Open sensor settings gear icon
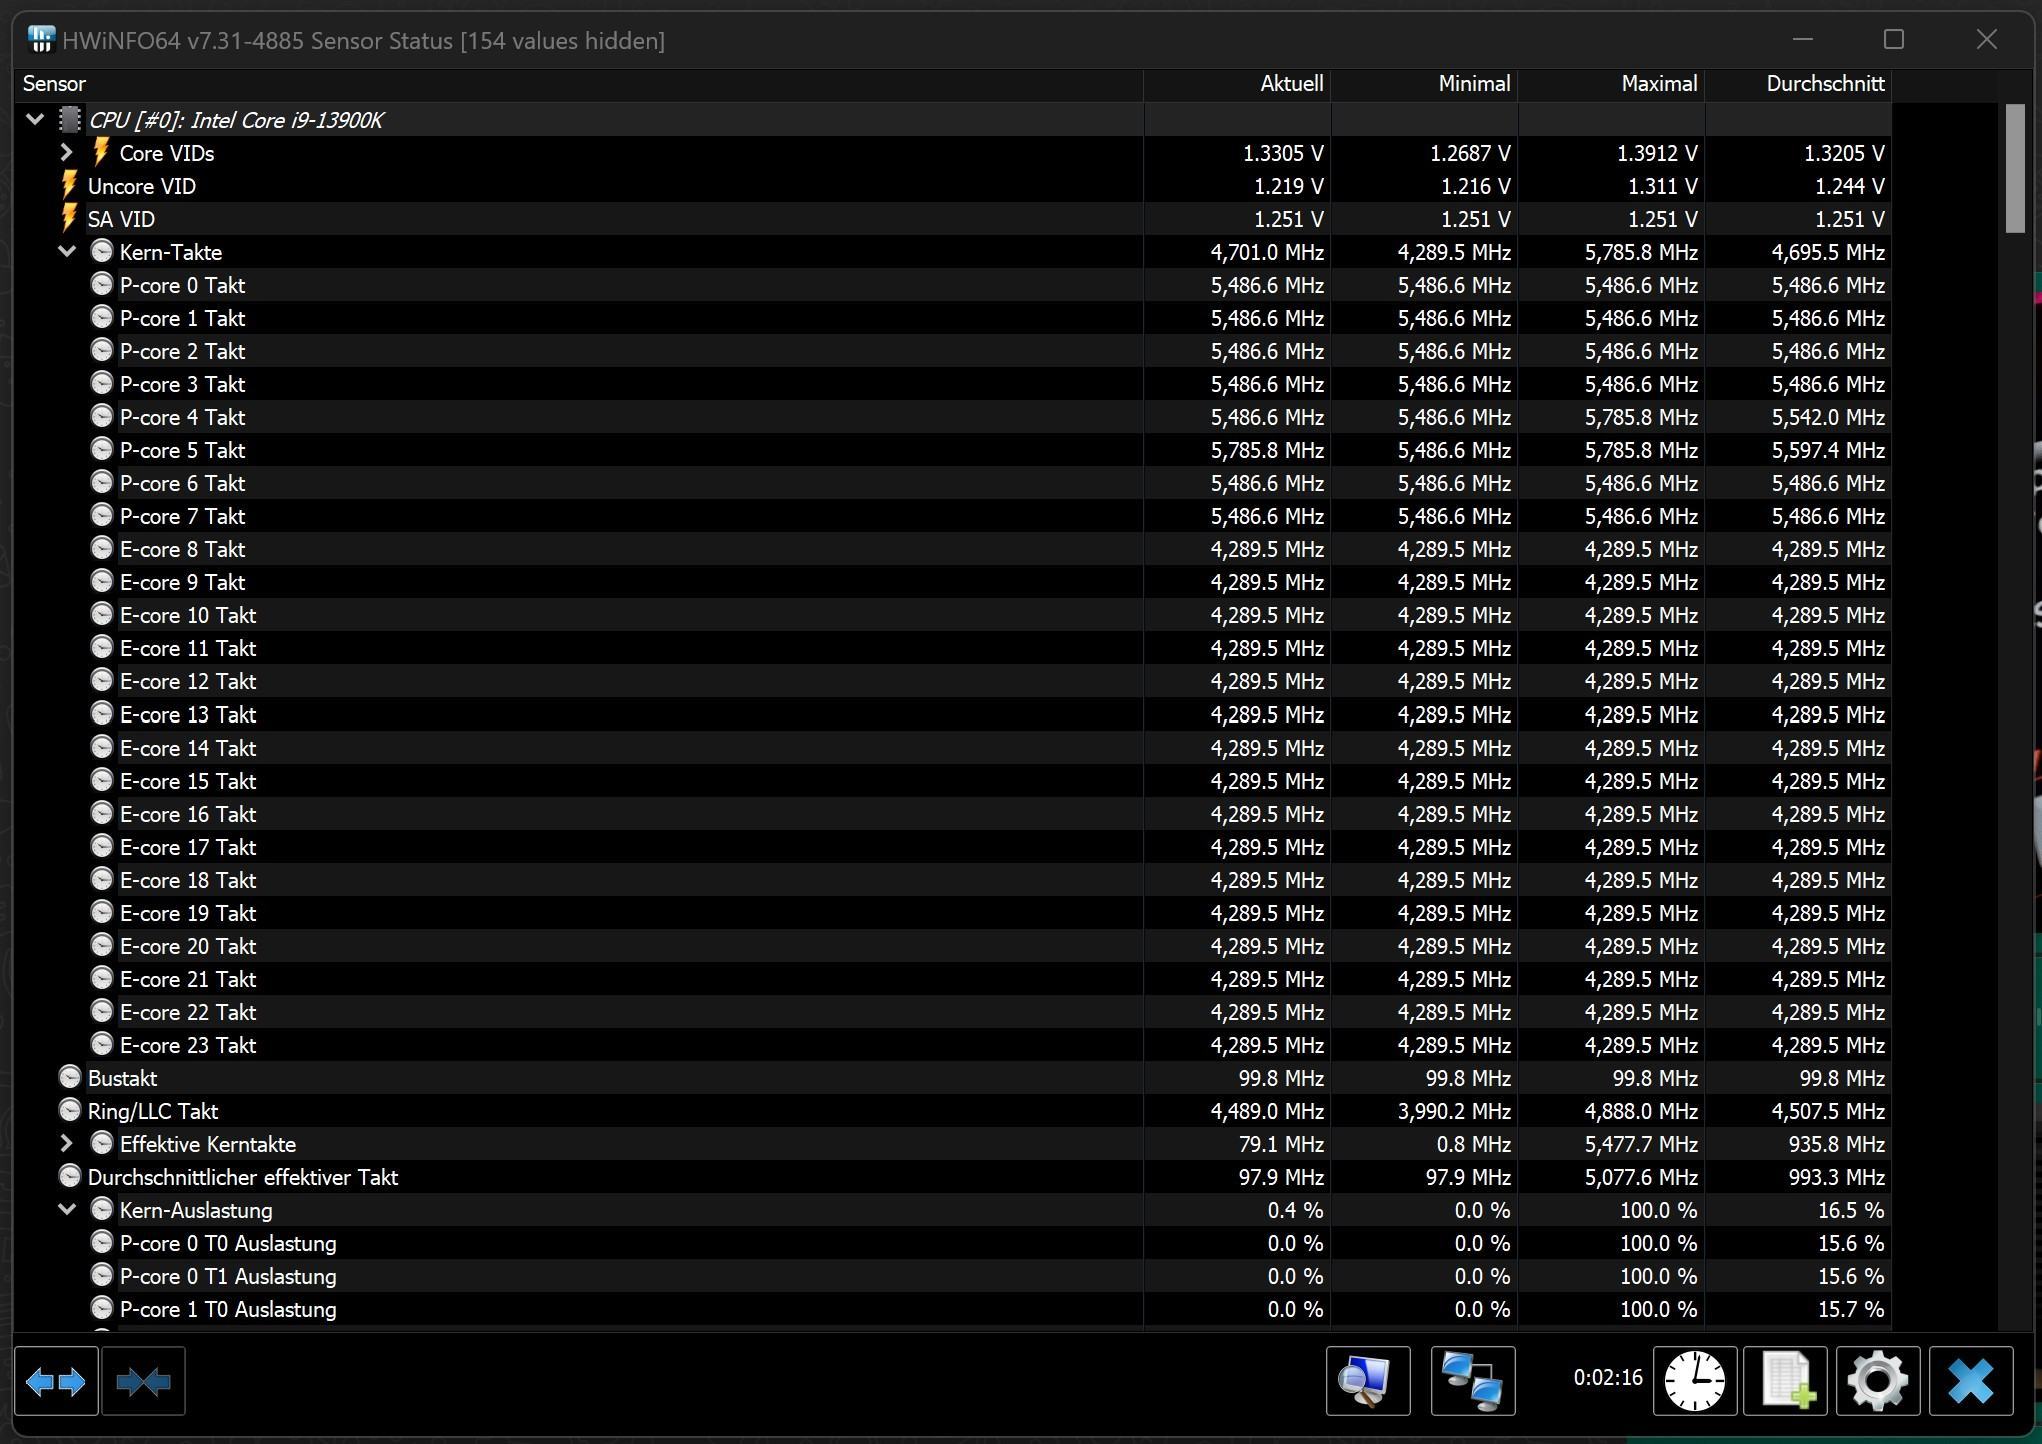 point(1877,1382)
